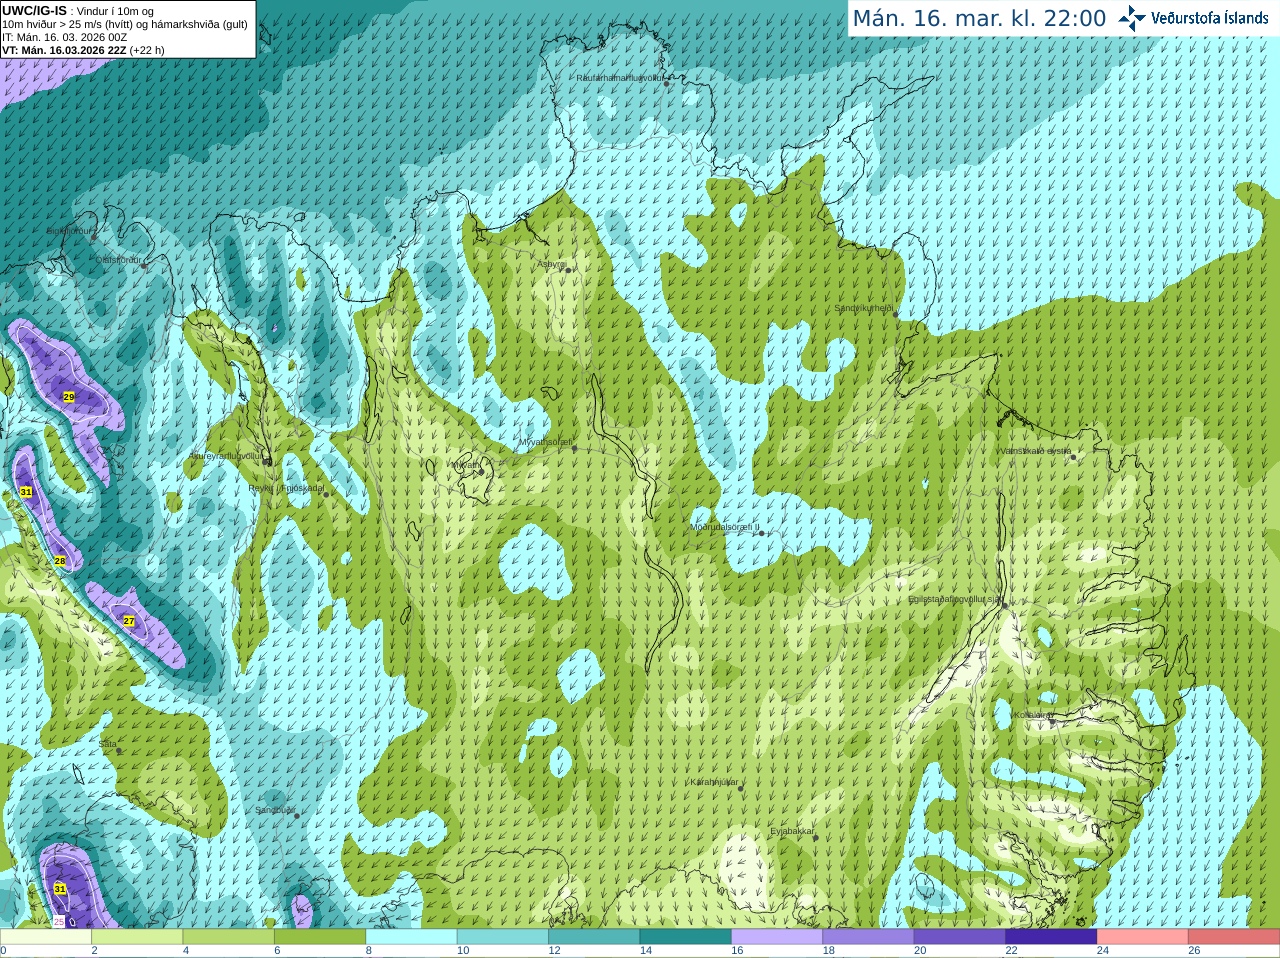Click the IT: Mán. 16. 03. 2026 00Z line
This screenshot has width=1280, height=958.
[x=64, y=37]
